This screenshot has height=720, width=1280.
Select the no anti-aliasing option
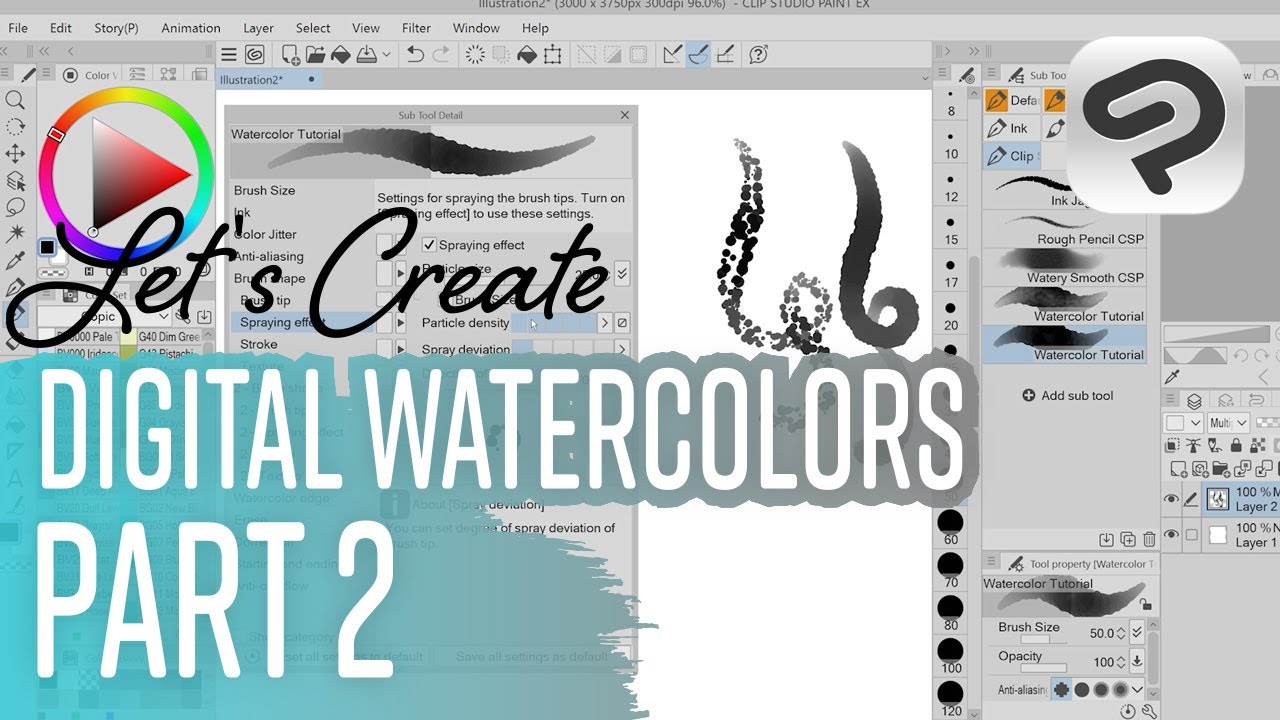coord(1061,689)
